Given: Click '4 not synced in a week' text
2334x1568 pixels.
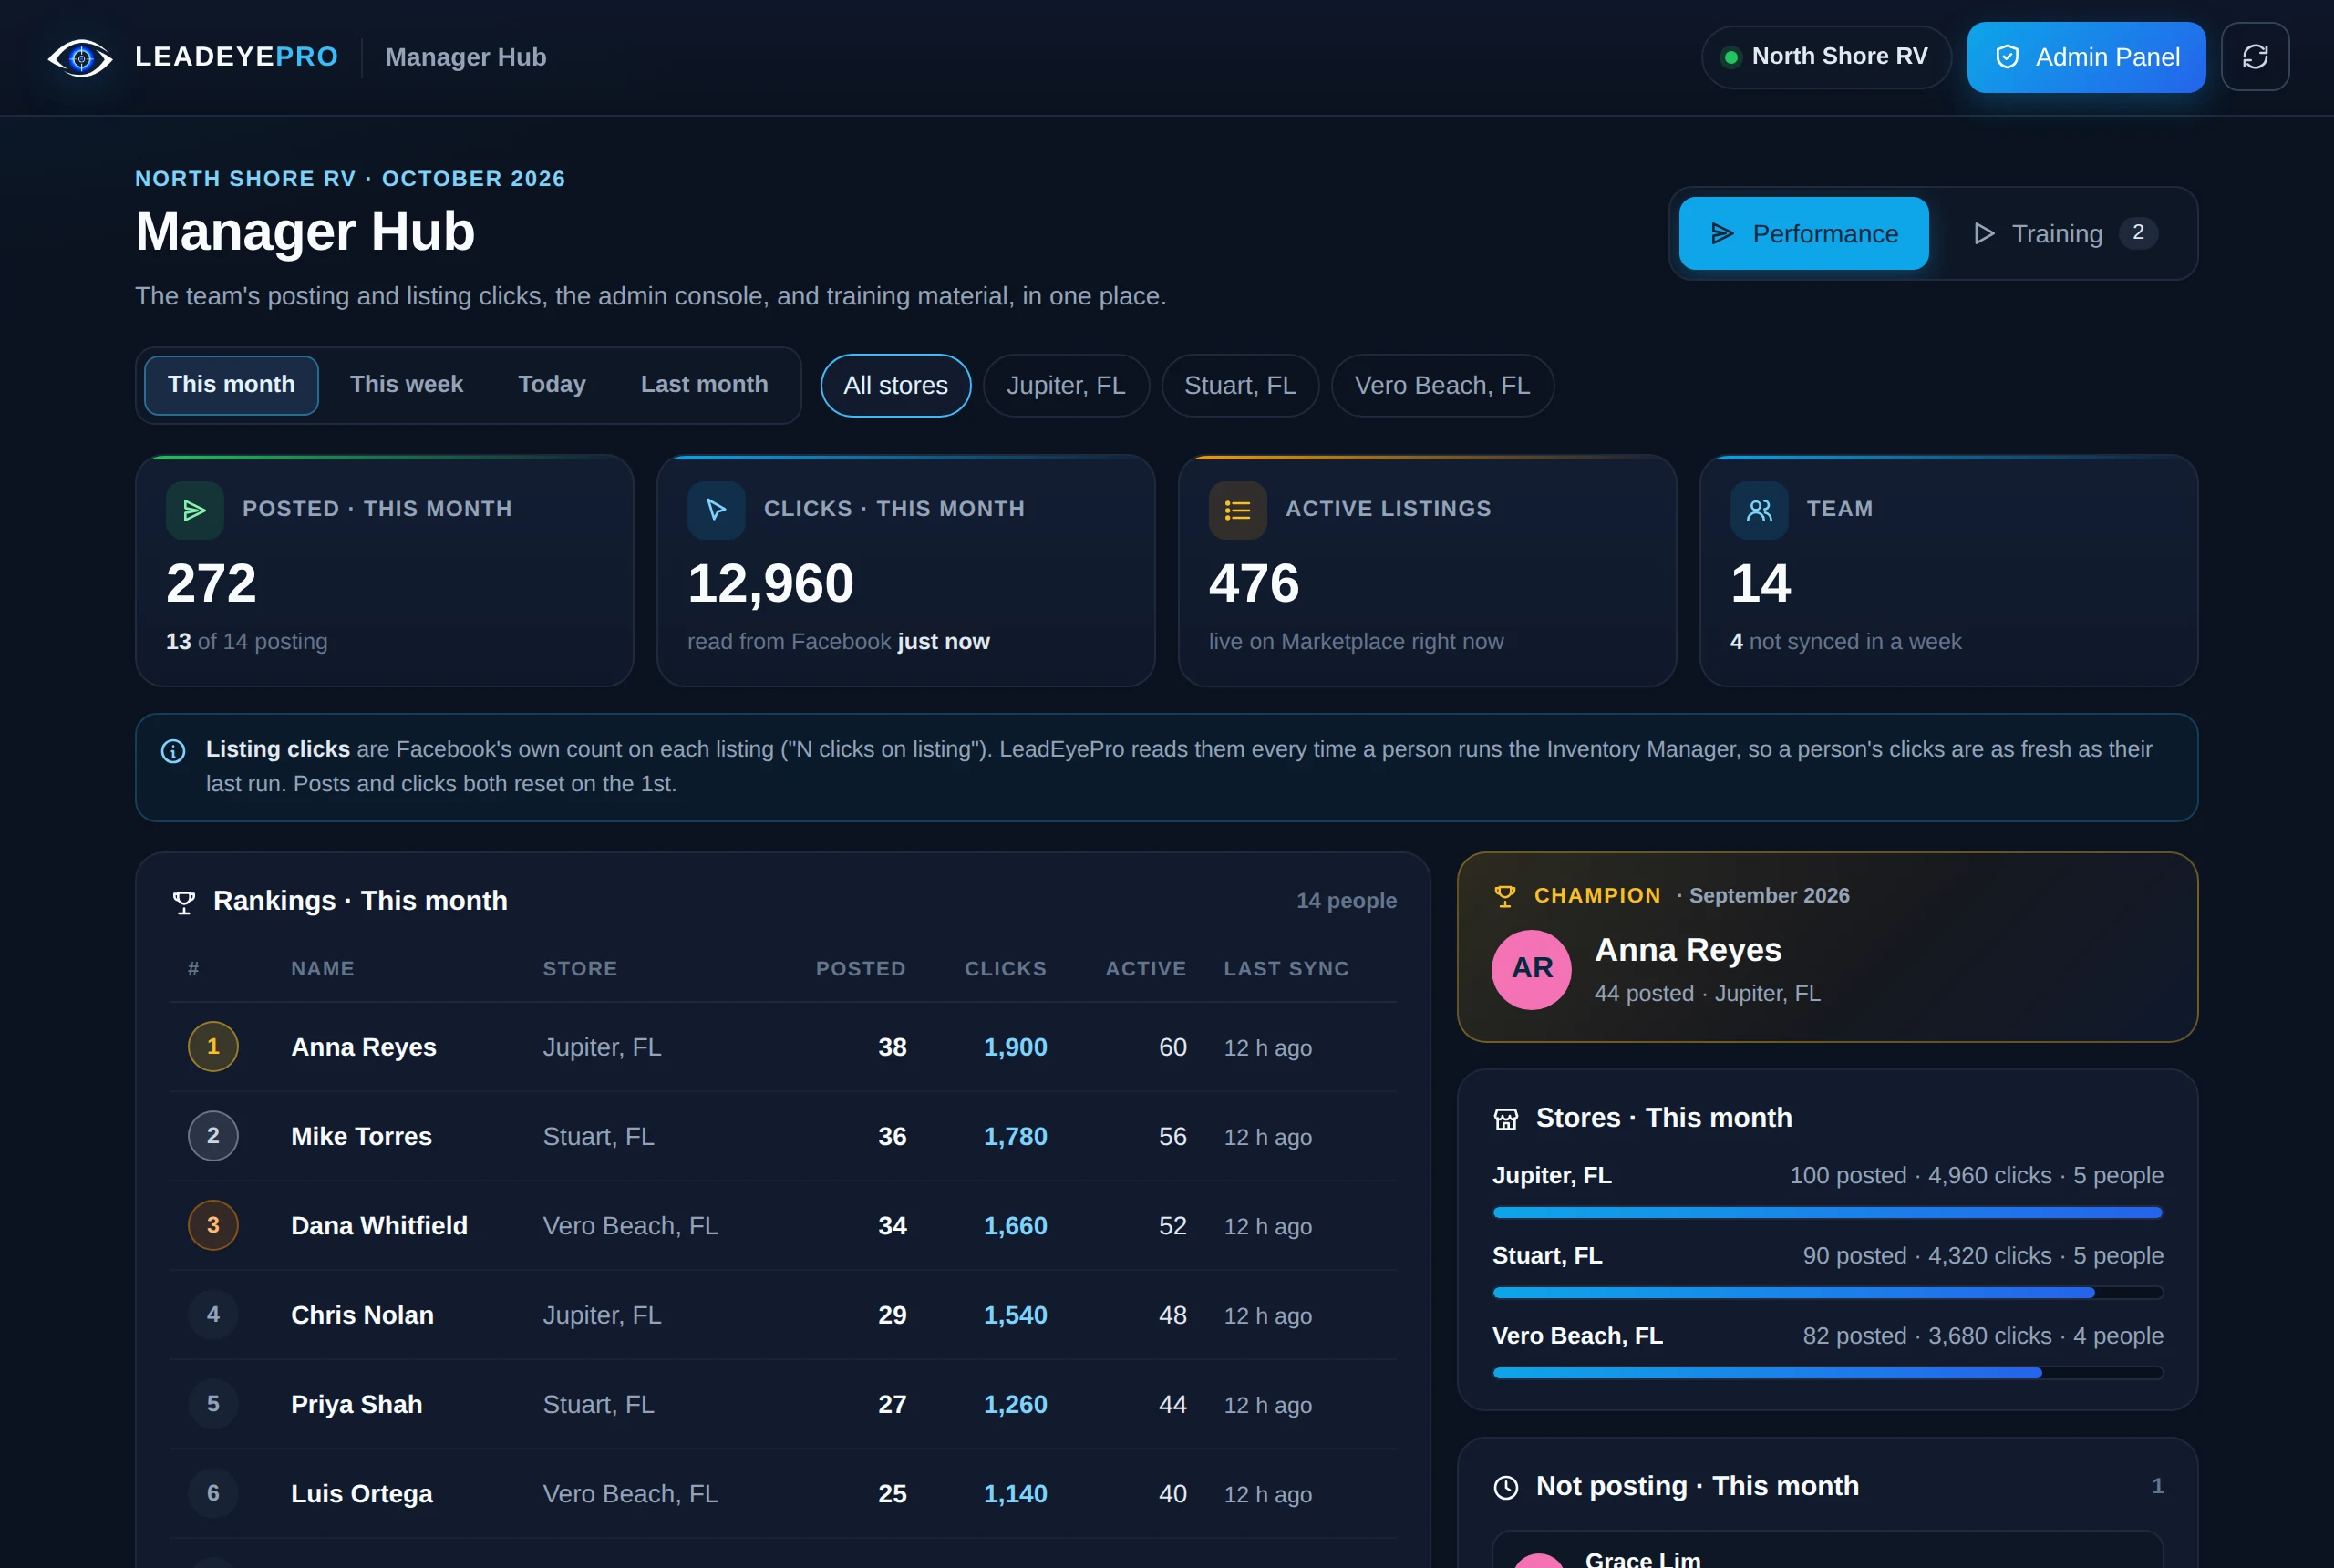Looking at the screenshot, I should point(1846,641).
